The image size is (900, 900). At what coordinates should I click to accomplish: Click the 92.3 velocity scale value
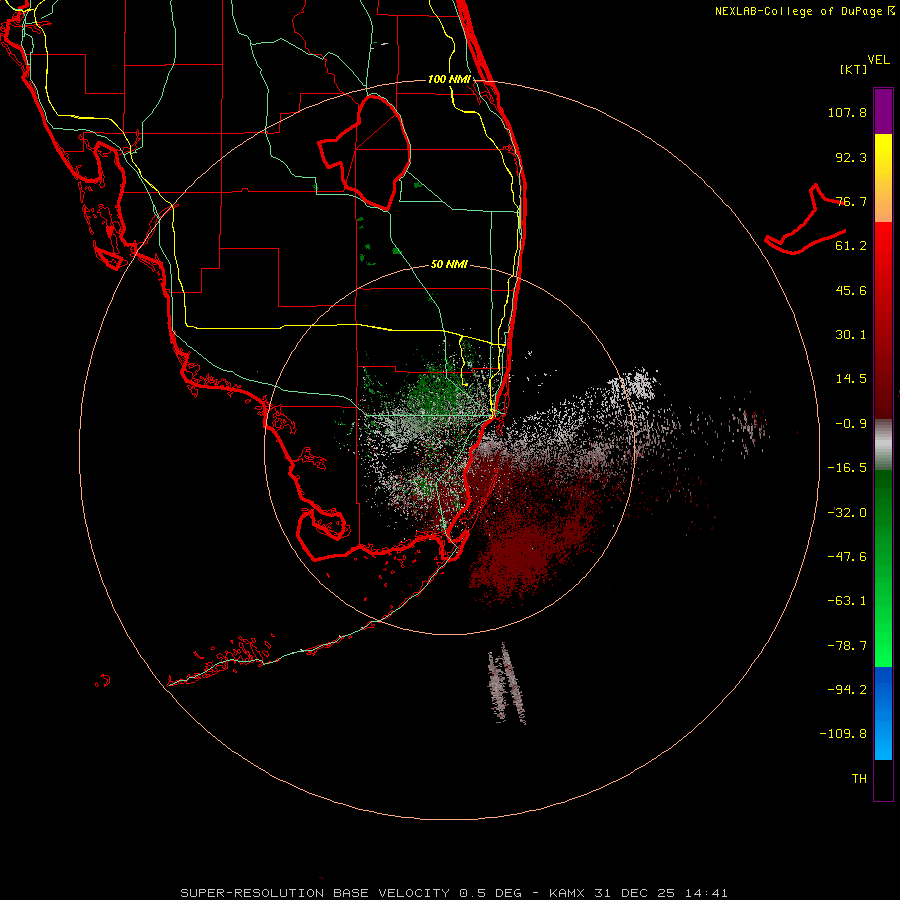(851, 157)
